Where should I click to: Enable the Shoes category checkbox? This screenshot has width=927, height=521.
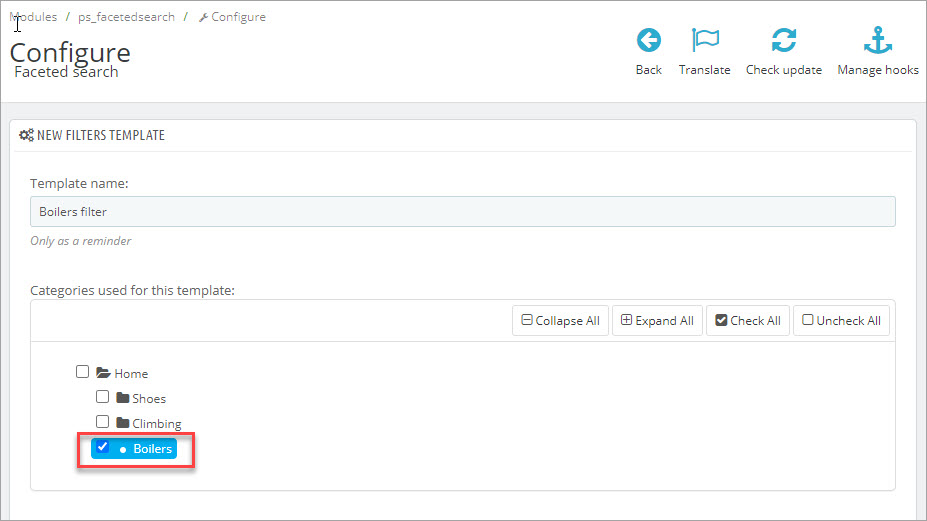click(102, 397)
